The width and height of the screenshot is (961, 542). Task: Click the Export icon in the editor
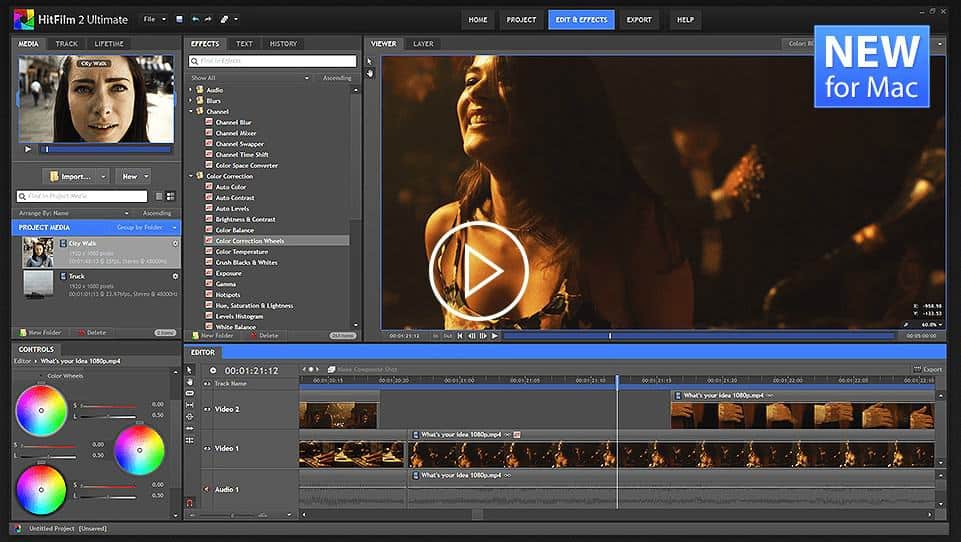[x=917, y=369]
